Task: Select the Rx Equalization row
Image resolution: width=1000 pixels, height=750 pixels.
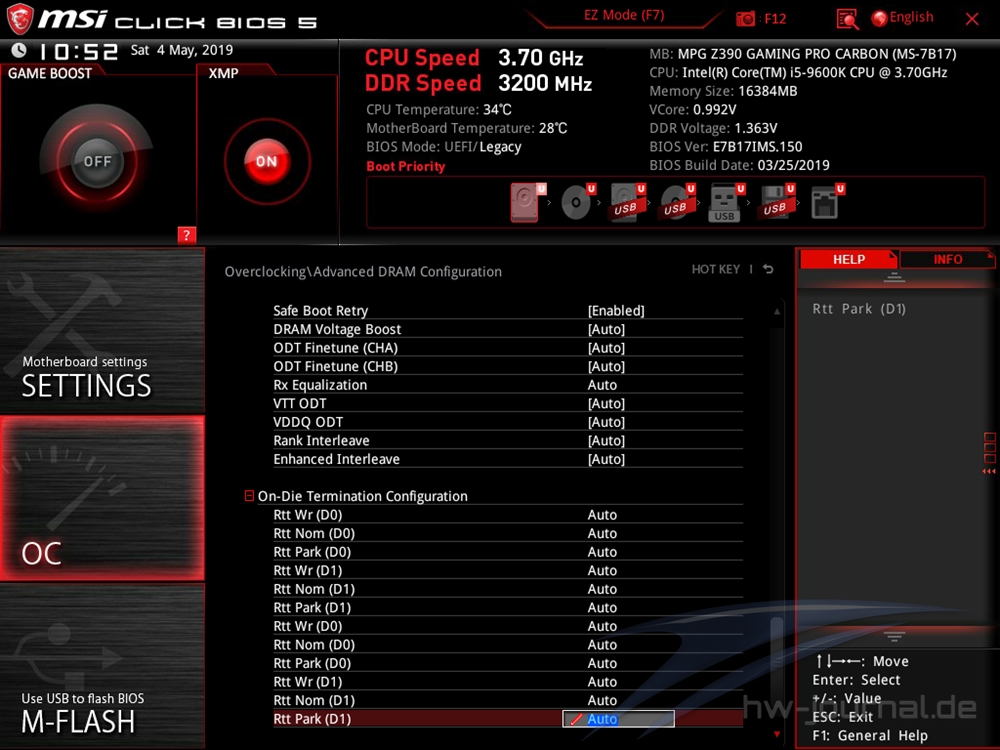Action: 508,385
